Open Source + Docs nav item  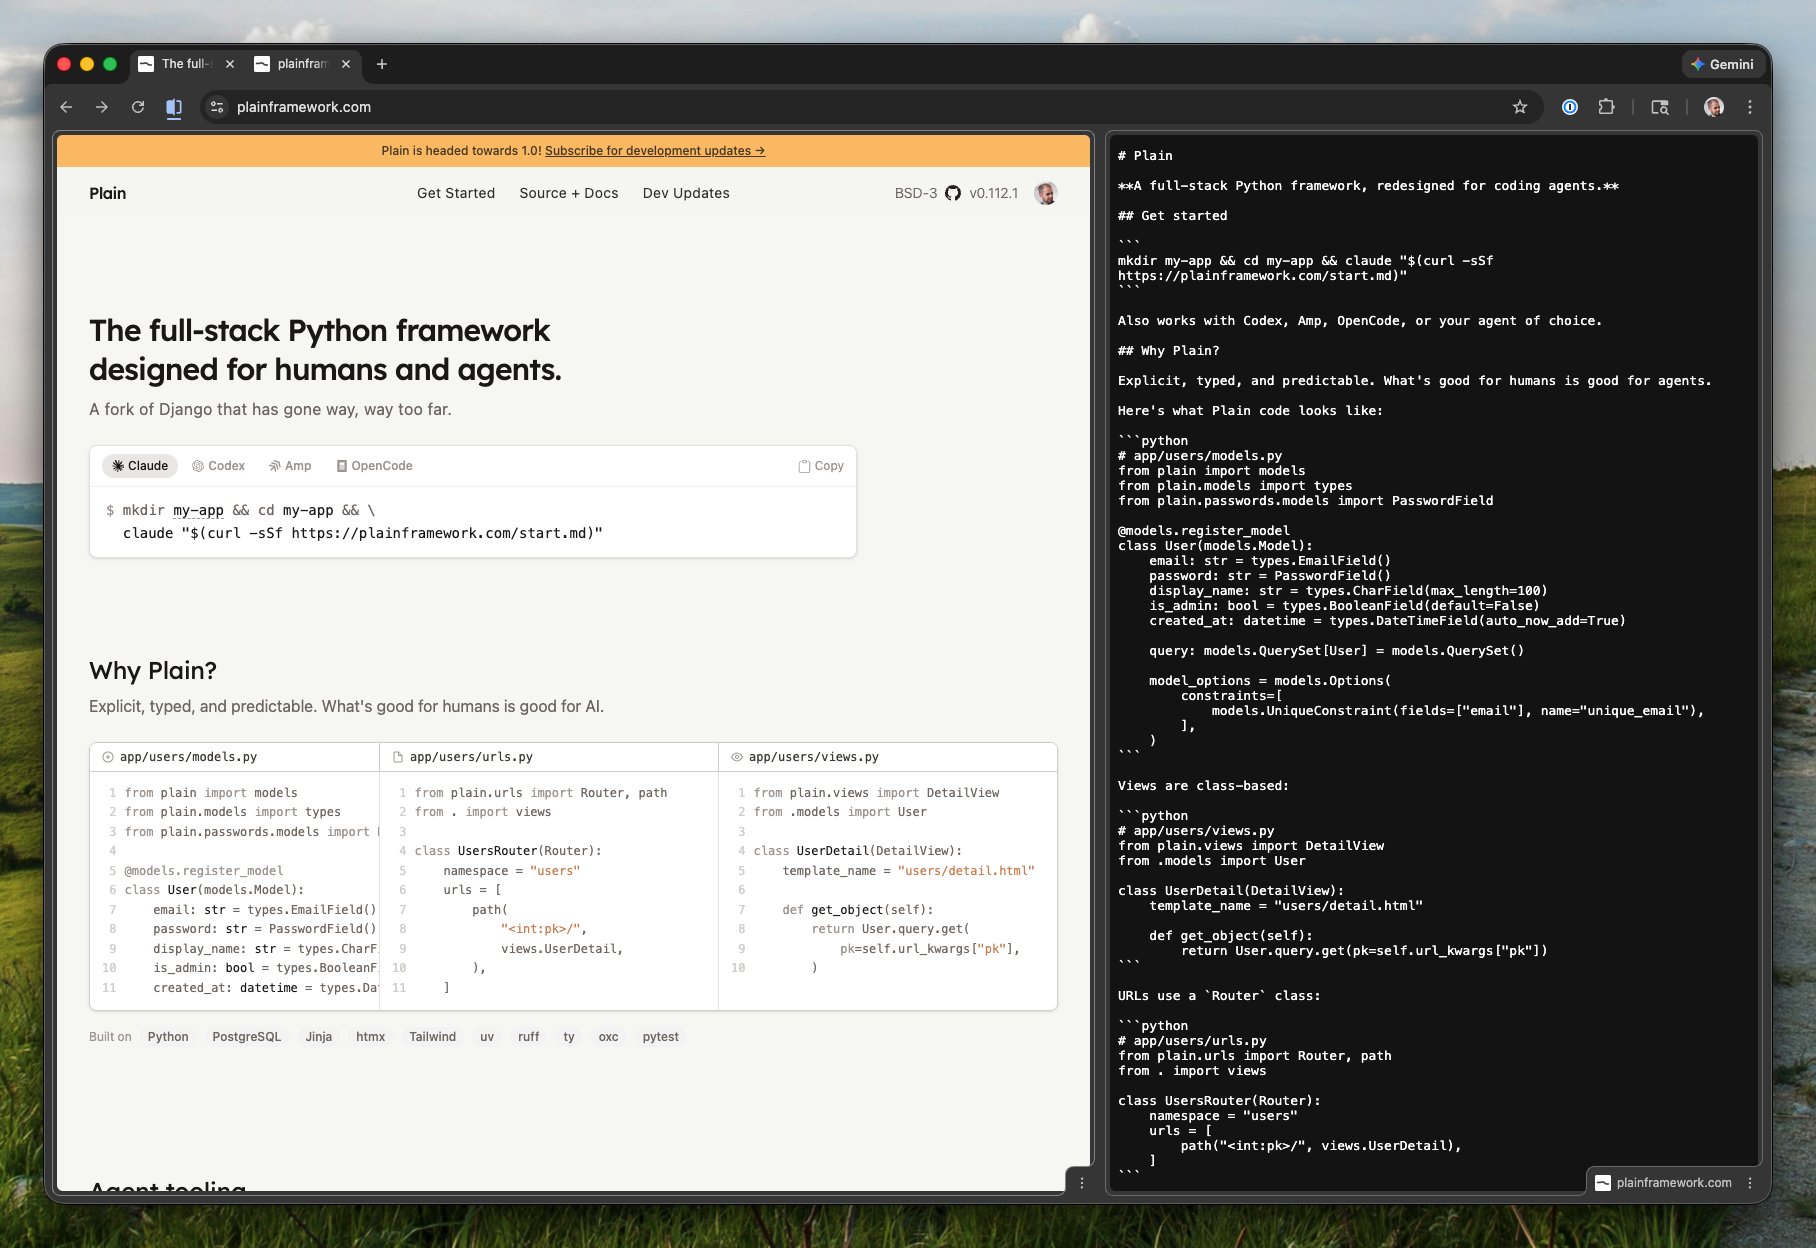tap(569, 193)
